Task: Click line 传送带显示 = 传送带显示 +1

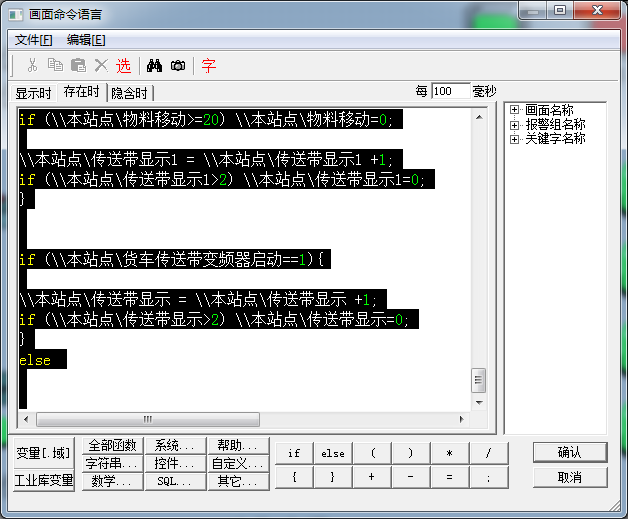Action: pyautogui.click(x=203, y=299)
